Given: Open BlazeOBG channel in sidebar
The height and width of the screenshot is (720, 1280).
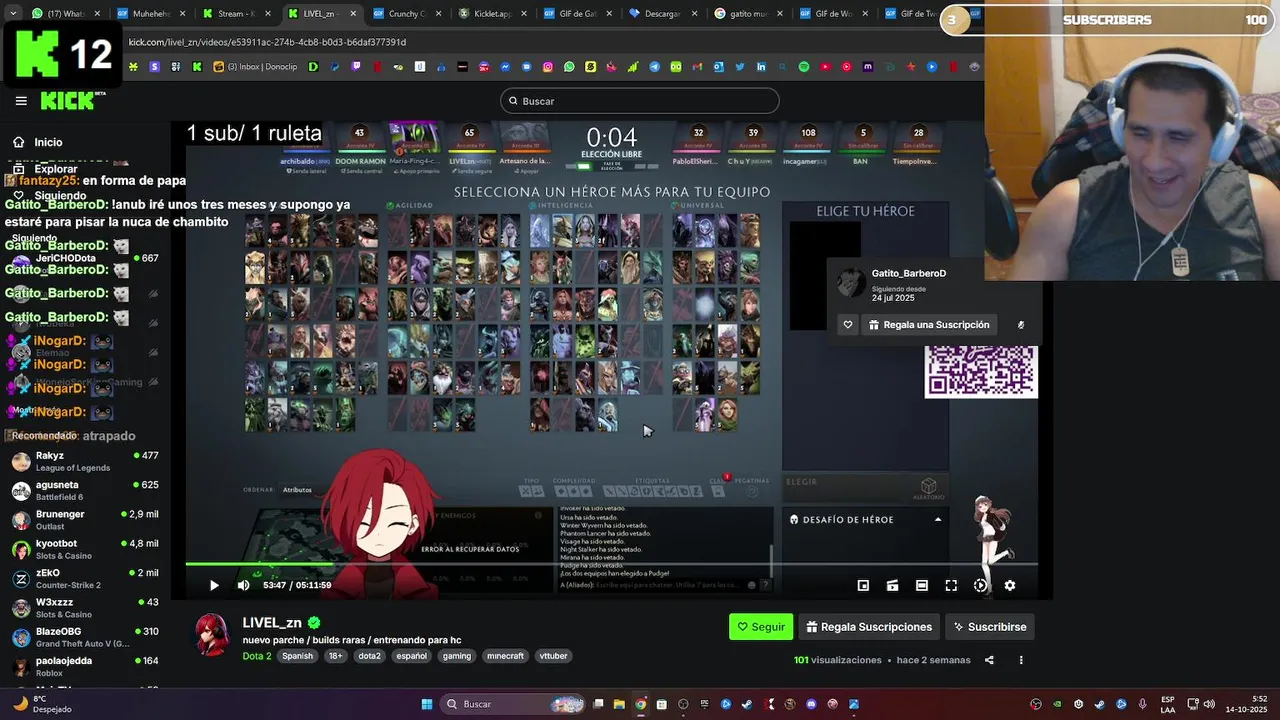Looking at the screenshot, I should coord(85,638).
